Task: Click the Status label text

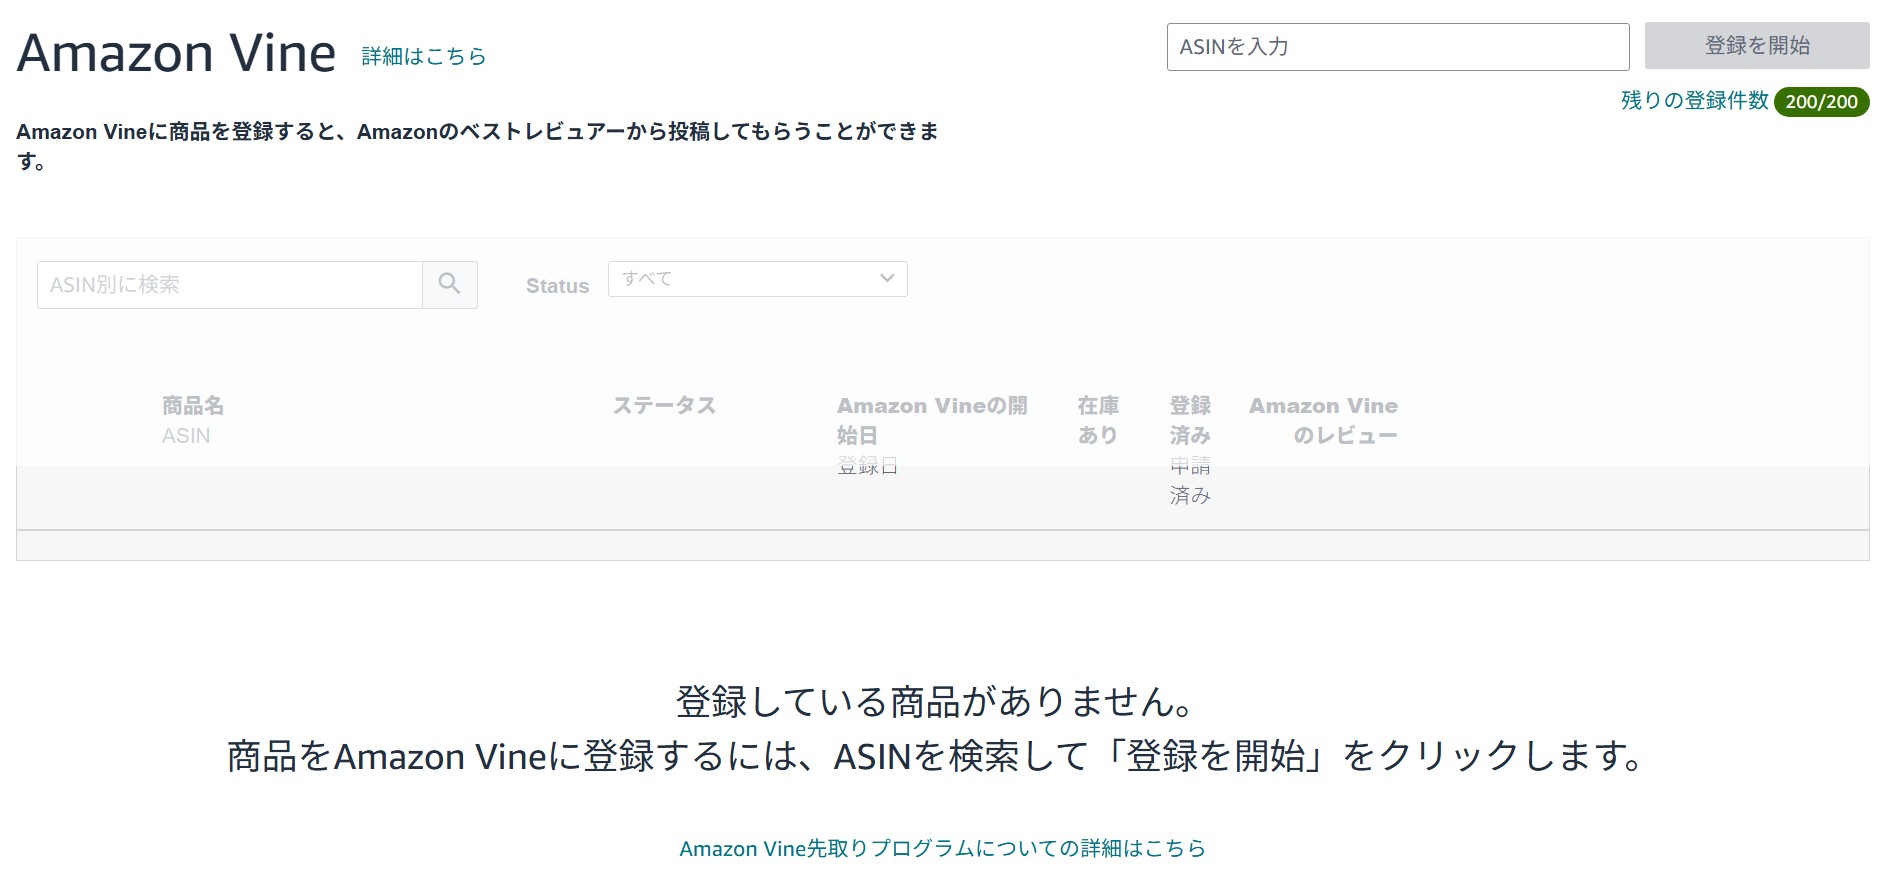Action: coord(557,286)
